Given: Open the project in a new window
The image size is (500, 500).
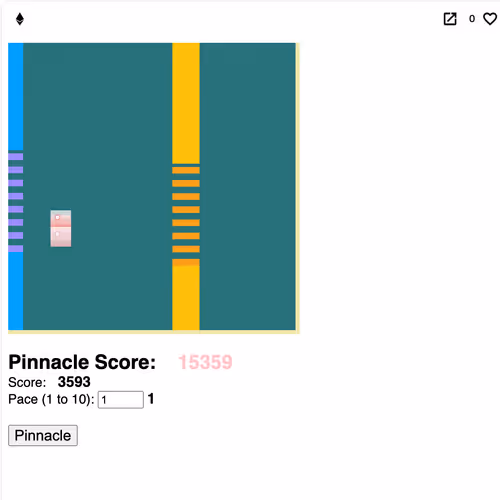Looking at the screenshot, I should pyautogui.click(x=450, y=19).
